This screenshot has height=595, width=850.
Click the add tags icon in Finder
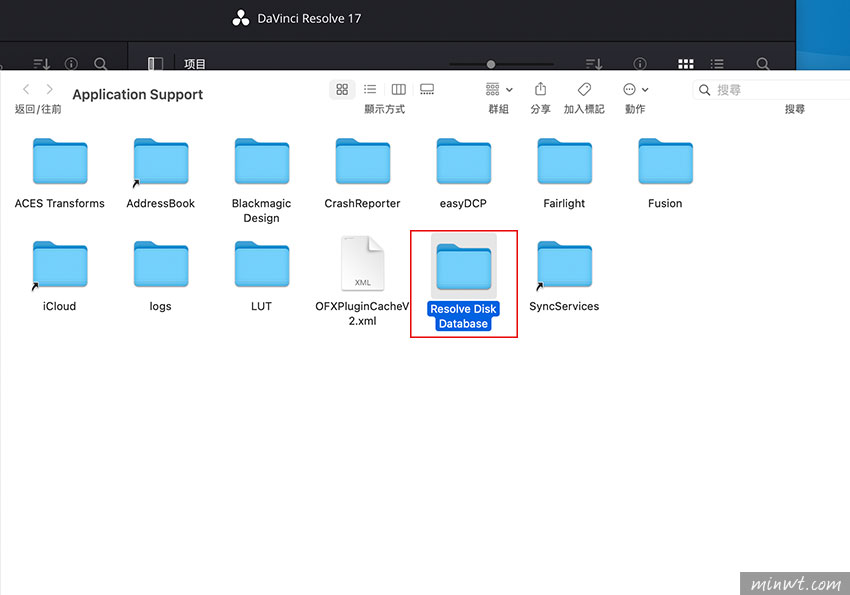click(x=584, y=89)
